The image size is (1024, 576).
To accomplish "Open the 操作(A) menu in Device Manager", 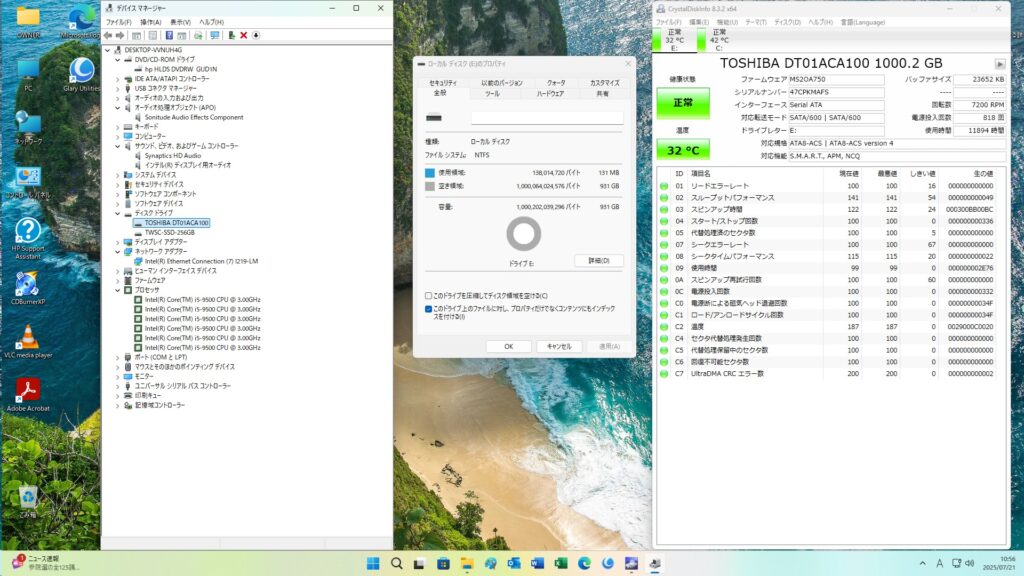I will point(151,21).
